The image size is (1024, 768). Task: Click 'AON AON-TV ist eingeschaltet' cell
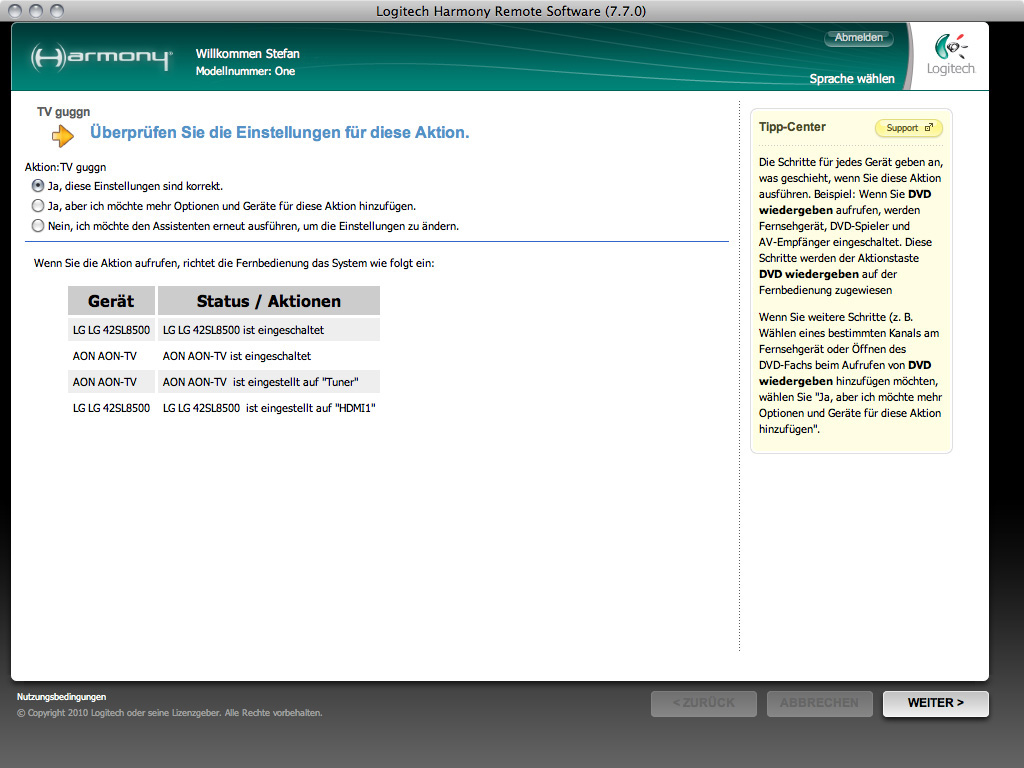[x=268, y=356]
